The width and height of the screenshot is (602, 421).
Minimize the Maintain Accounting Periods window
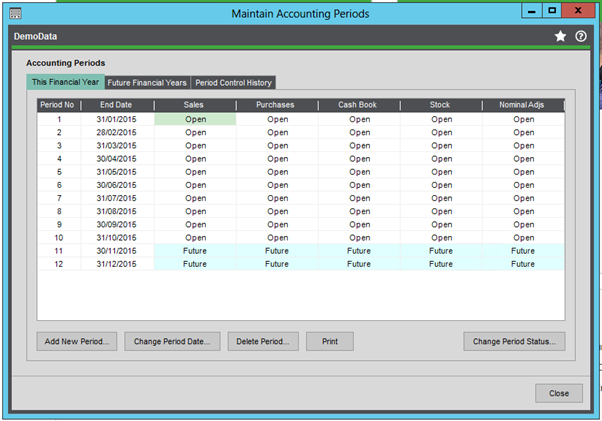532,11
